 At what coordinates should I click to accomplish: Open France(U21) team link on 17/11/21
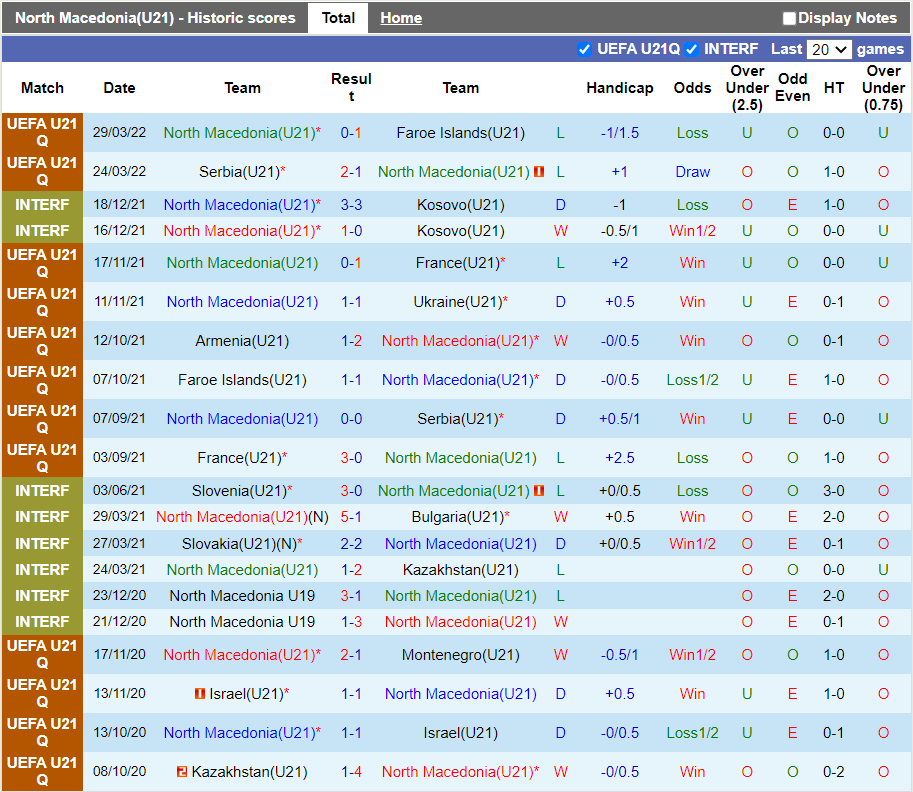(x=458, y=263)
